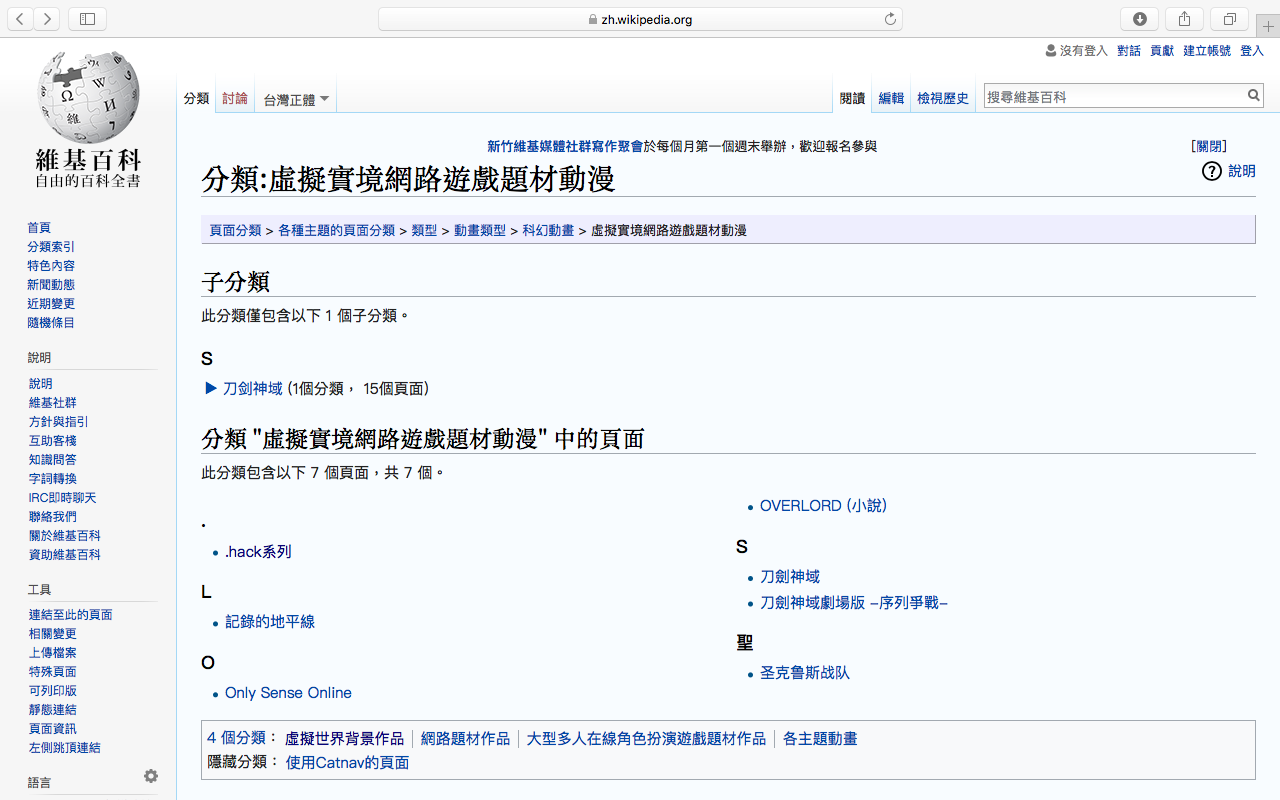Switch to the 討論 tab
The image size is (1280, 800).
click(235, 98)
